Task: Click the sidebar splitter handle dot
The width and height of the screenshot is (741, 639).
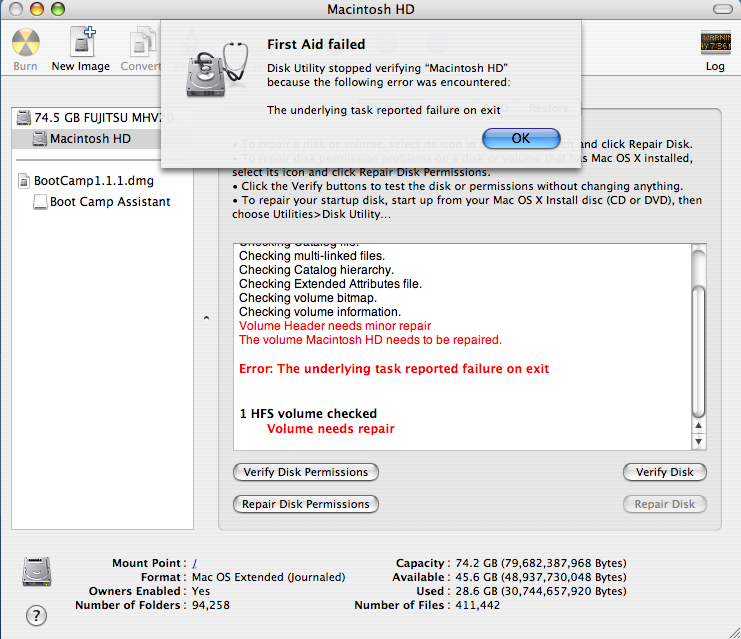Action: click(x=206, y=318)
